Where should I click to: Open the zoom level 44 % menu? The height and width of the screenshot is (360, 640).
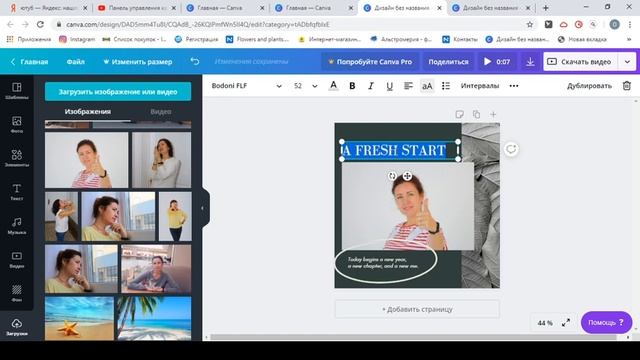coord(545,323)
